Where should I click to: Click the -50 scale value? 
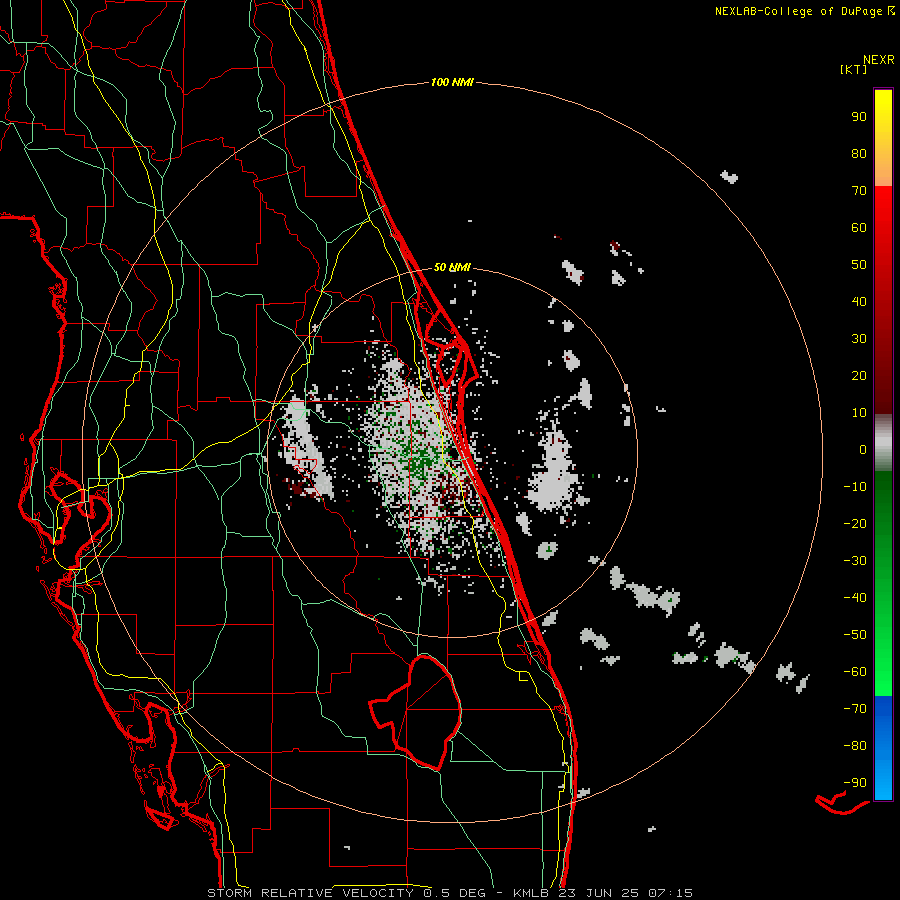855,635
